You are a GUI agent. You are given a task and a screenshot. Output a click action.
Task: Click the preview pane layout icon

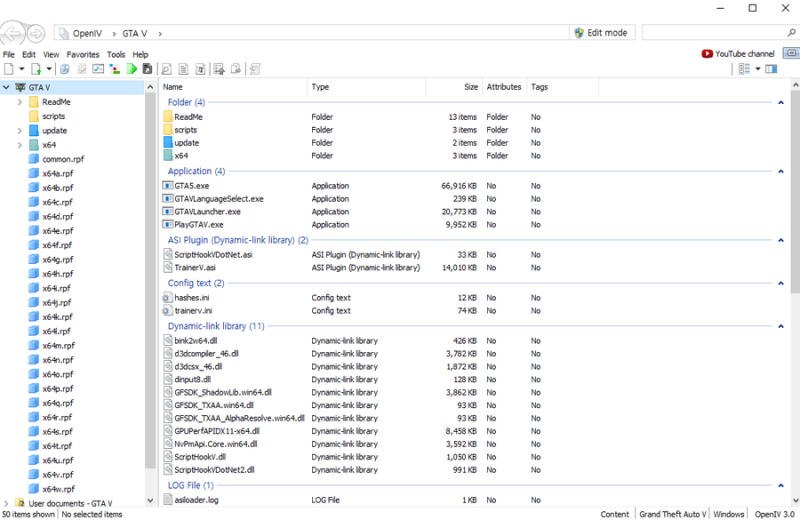click(771, 69)
